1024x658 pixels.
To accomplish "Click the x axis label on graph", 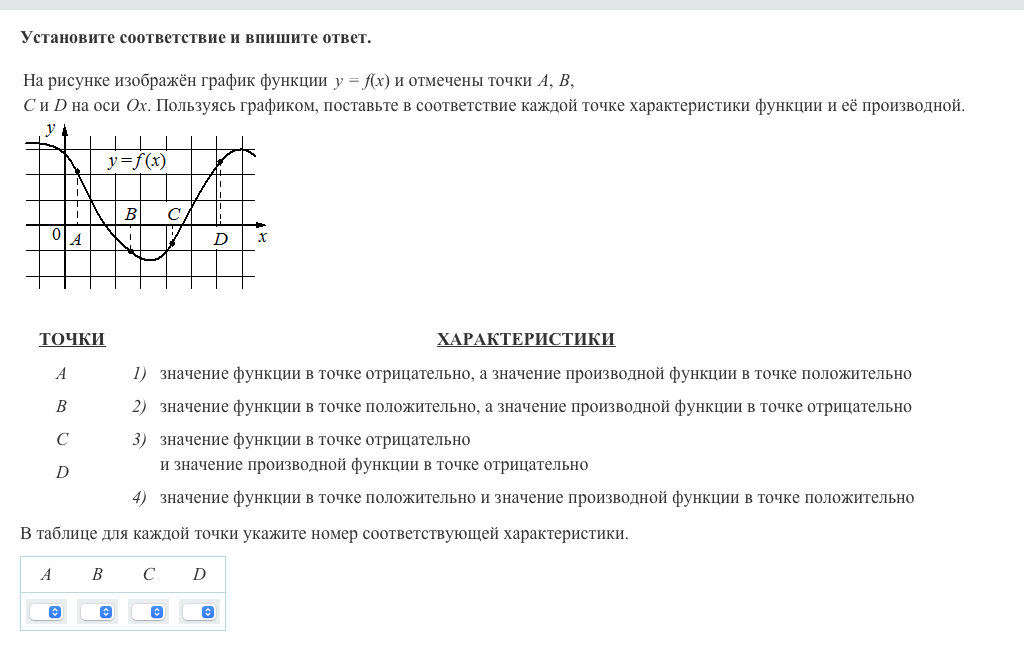I will tap(262, 237).
